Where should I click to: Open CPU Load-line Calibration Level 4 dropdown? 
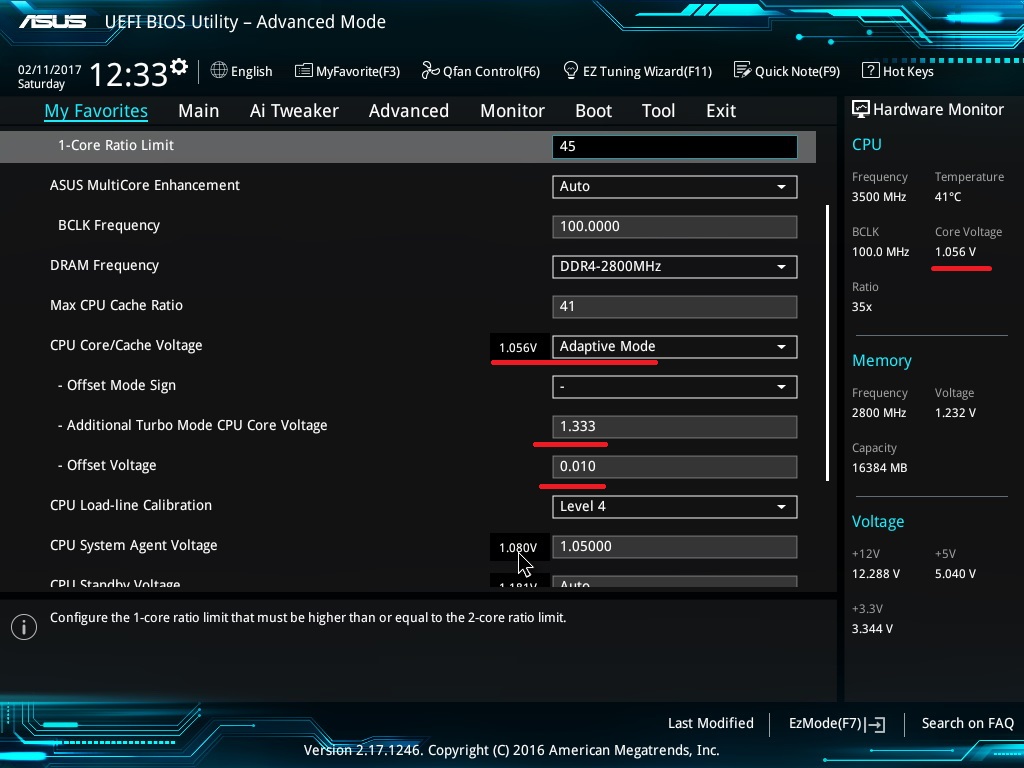point(675,507)
